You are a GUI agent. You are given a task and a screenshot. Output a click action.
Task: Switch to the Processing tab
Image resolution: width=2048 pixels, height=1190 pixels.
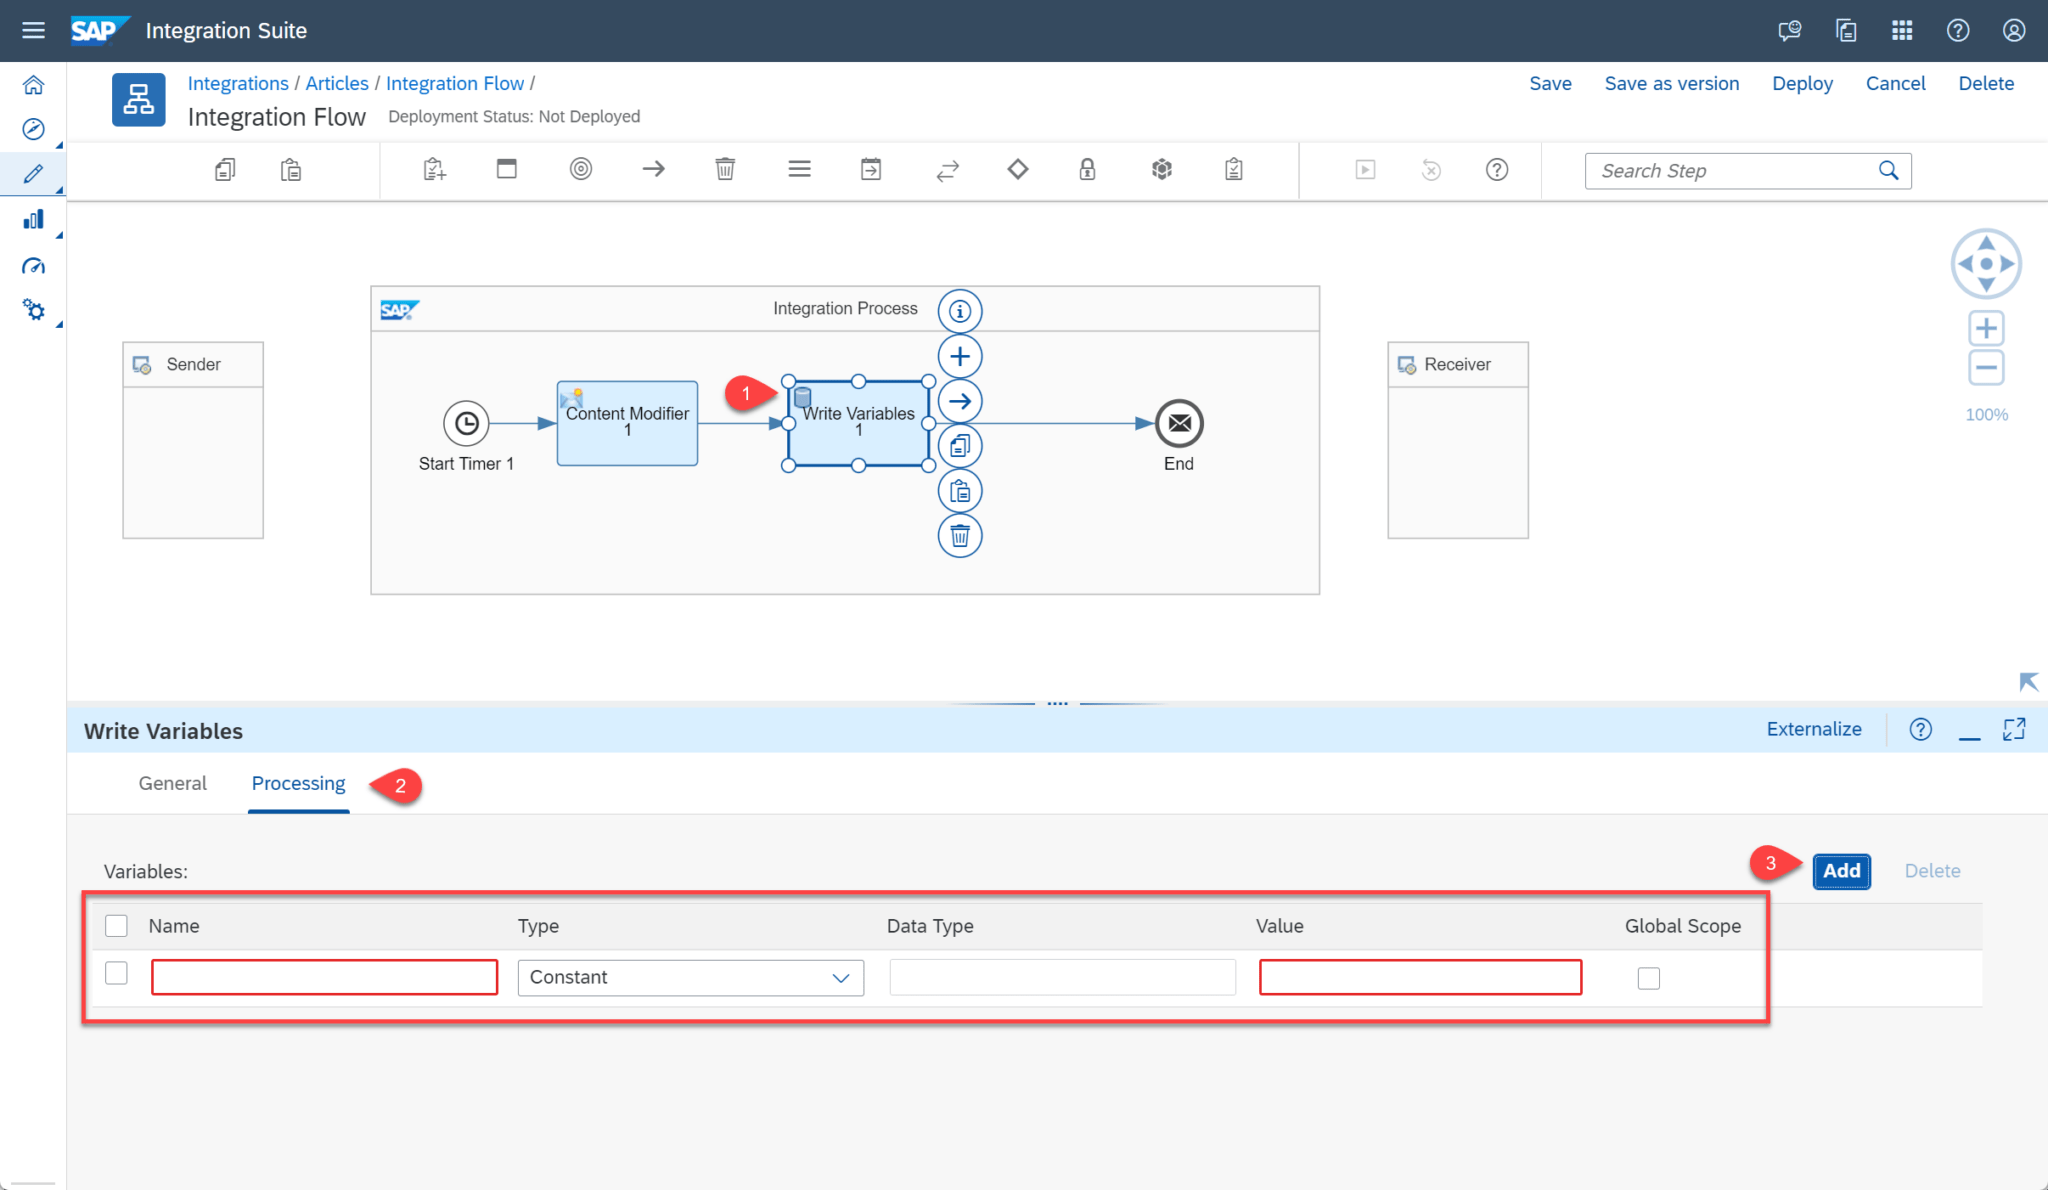click(298, 783)
